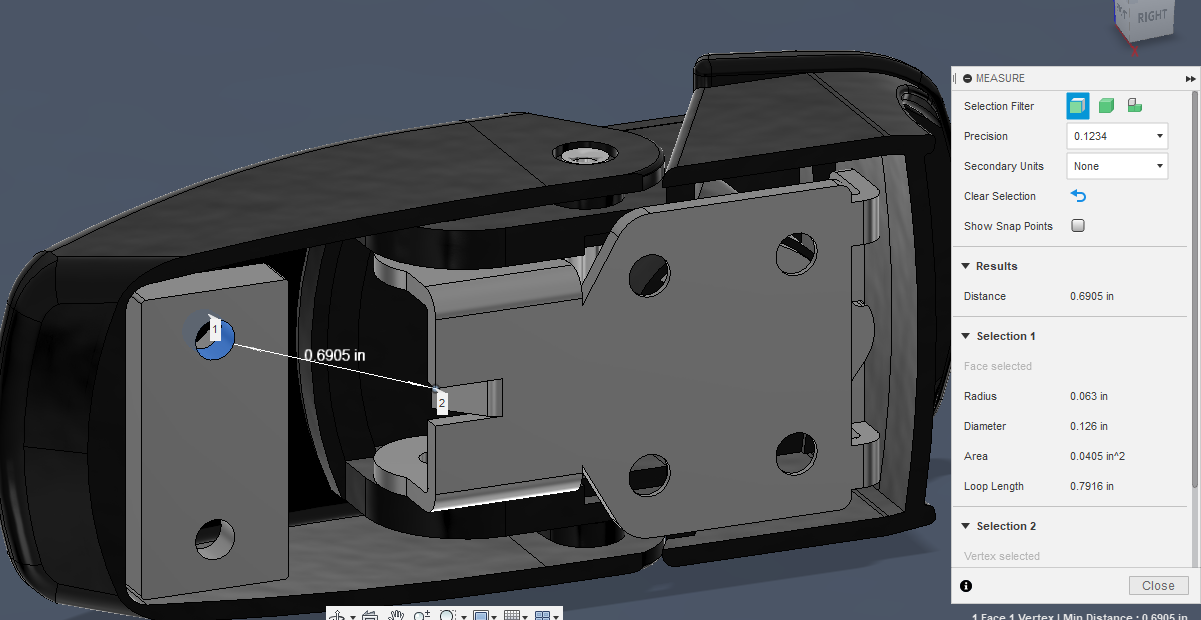Activate the Zoom tool

pos(422,615)
